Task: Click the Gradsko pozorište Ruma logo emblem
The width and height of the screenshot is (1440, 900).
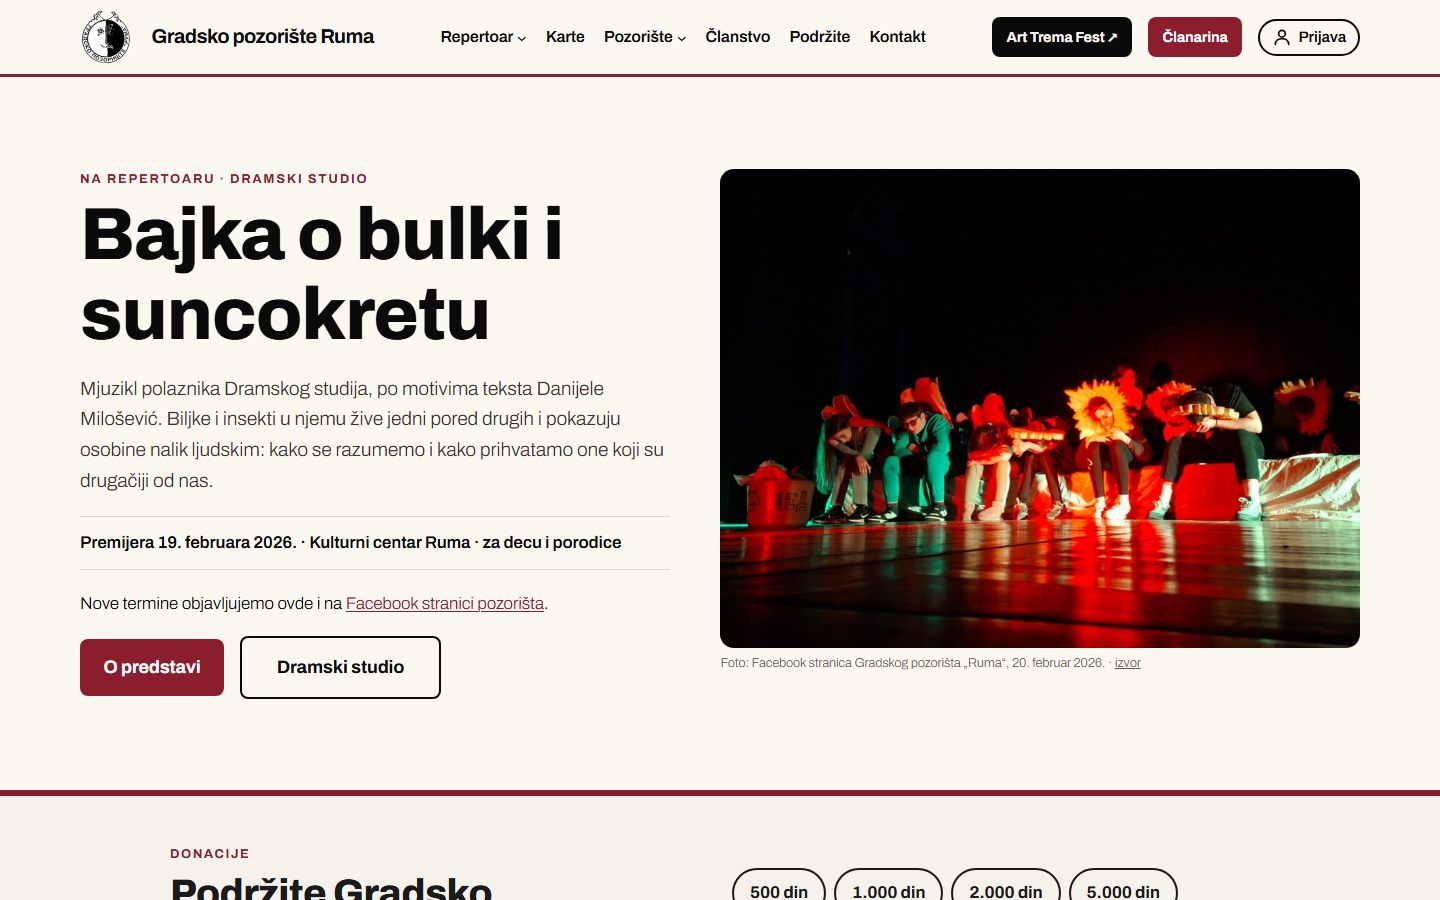Action: [x=105, y=37]
